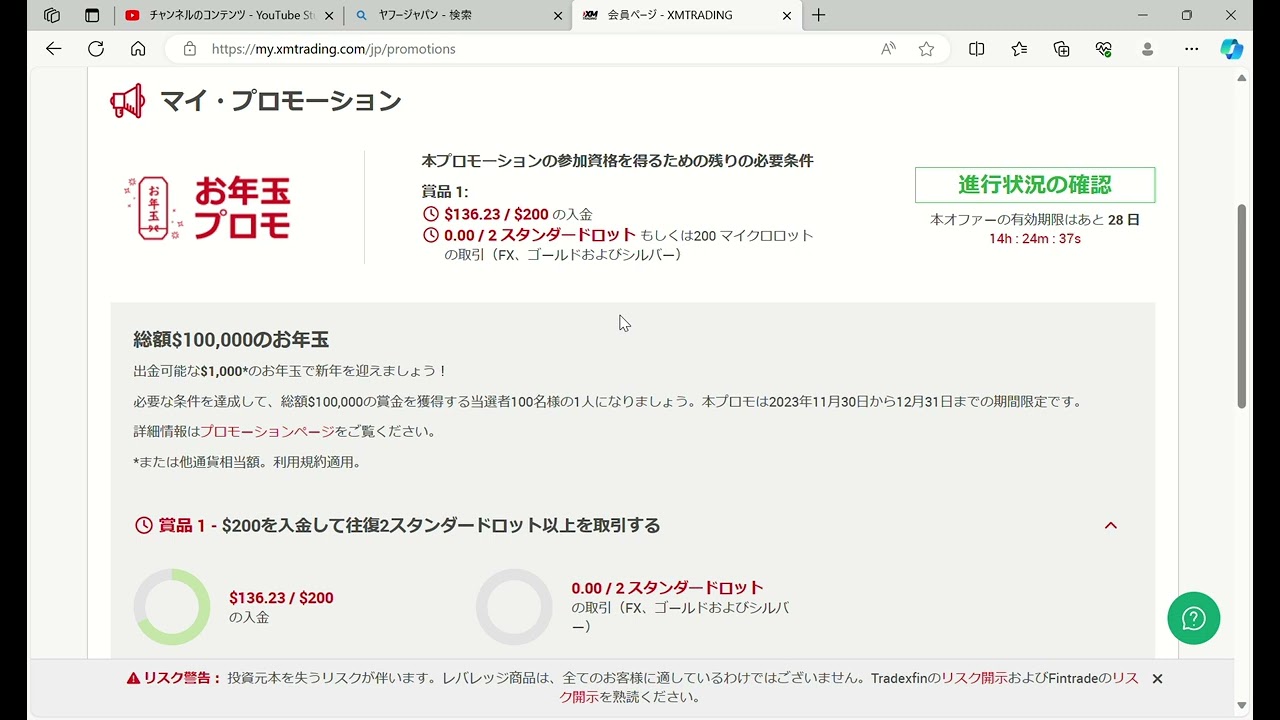Go to the browser home page
The width and height of the screenshot is (1280, 720).
138,49
